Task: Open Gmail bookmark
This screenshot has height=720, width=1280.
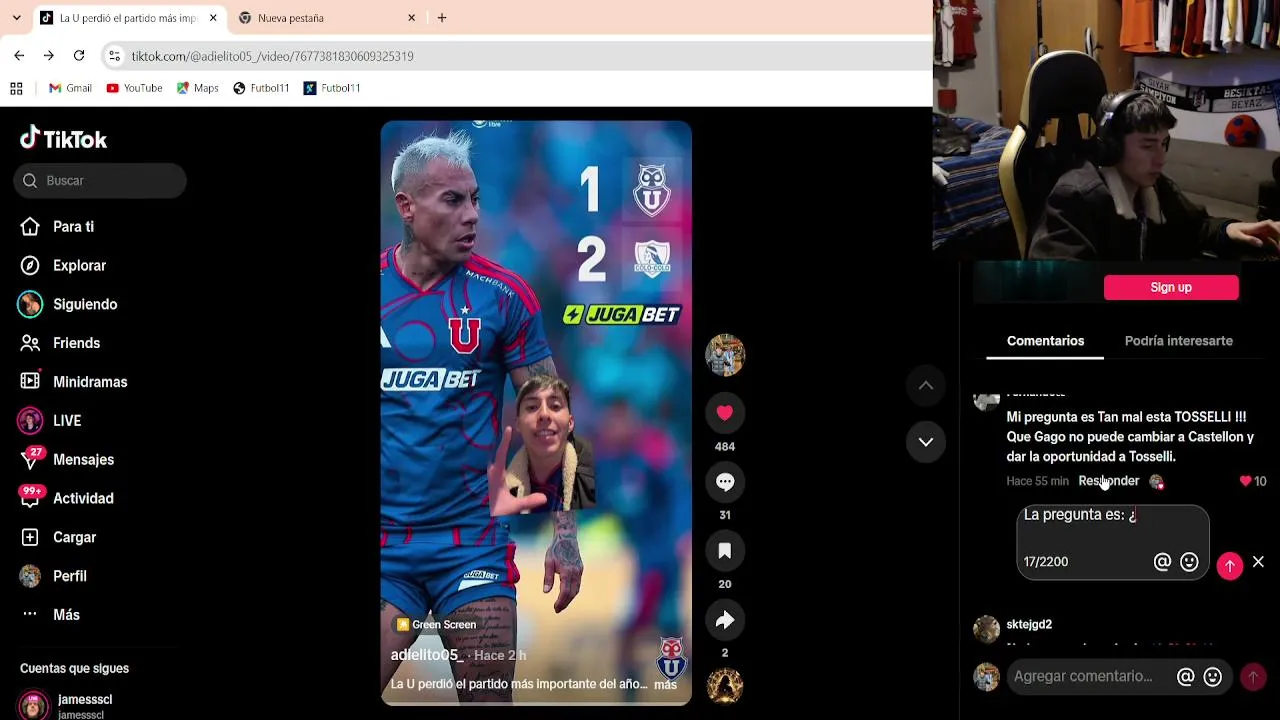Action: 70,88
